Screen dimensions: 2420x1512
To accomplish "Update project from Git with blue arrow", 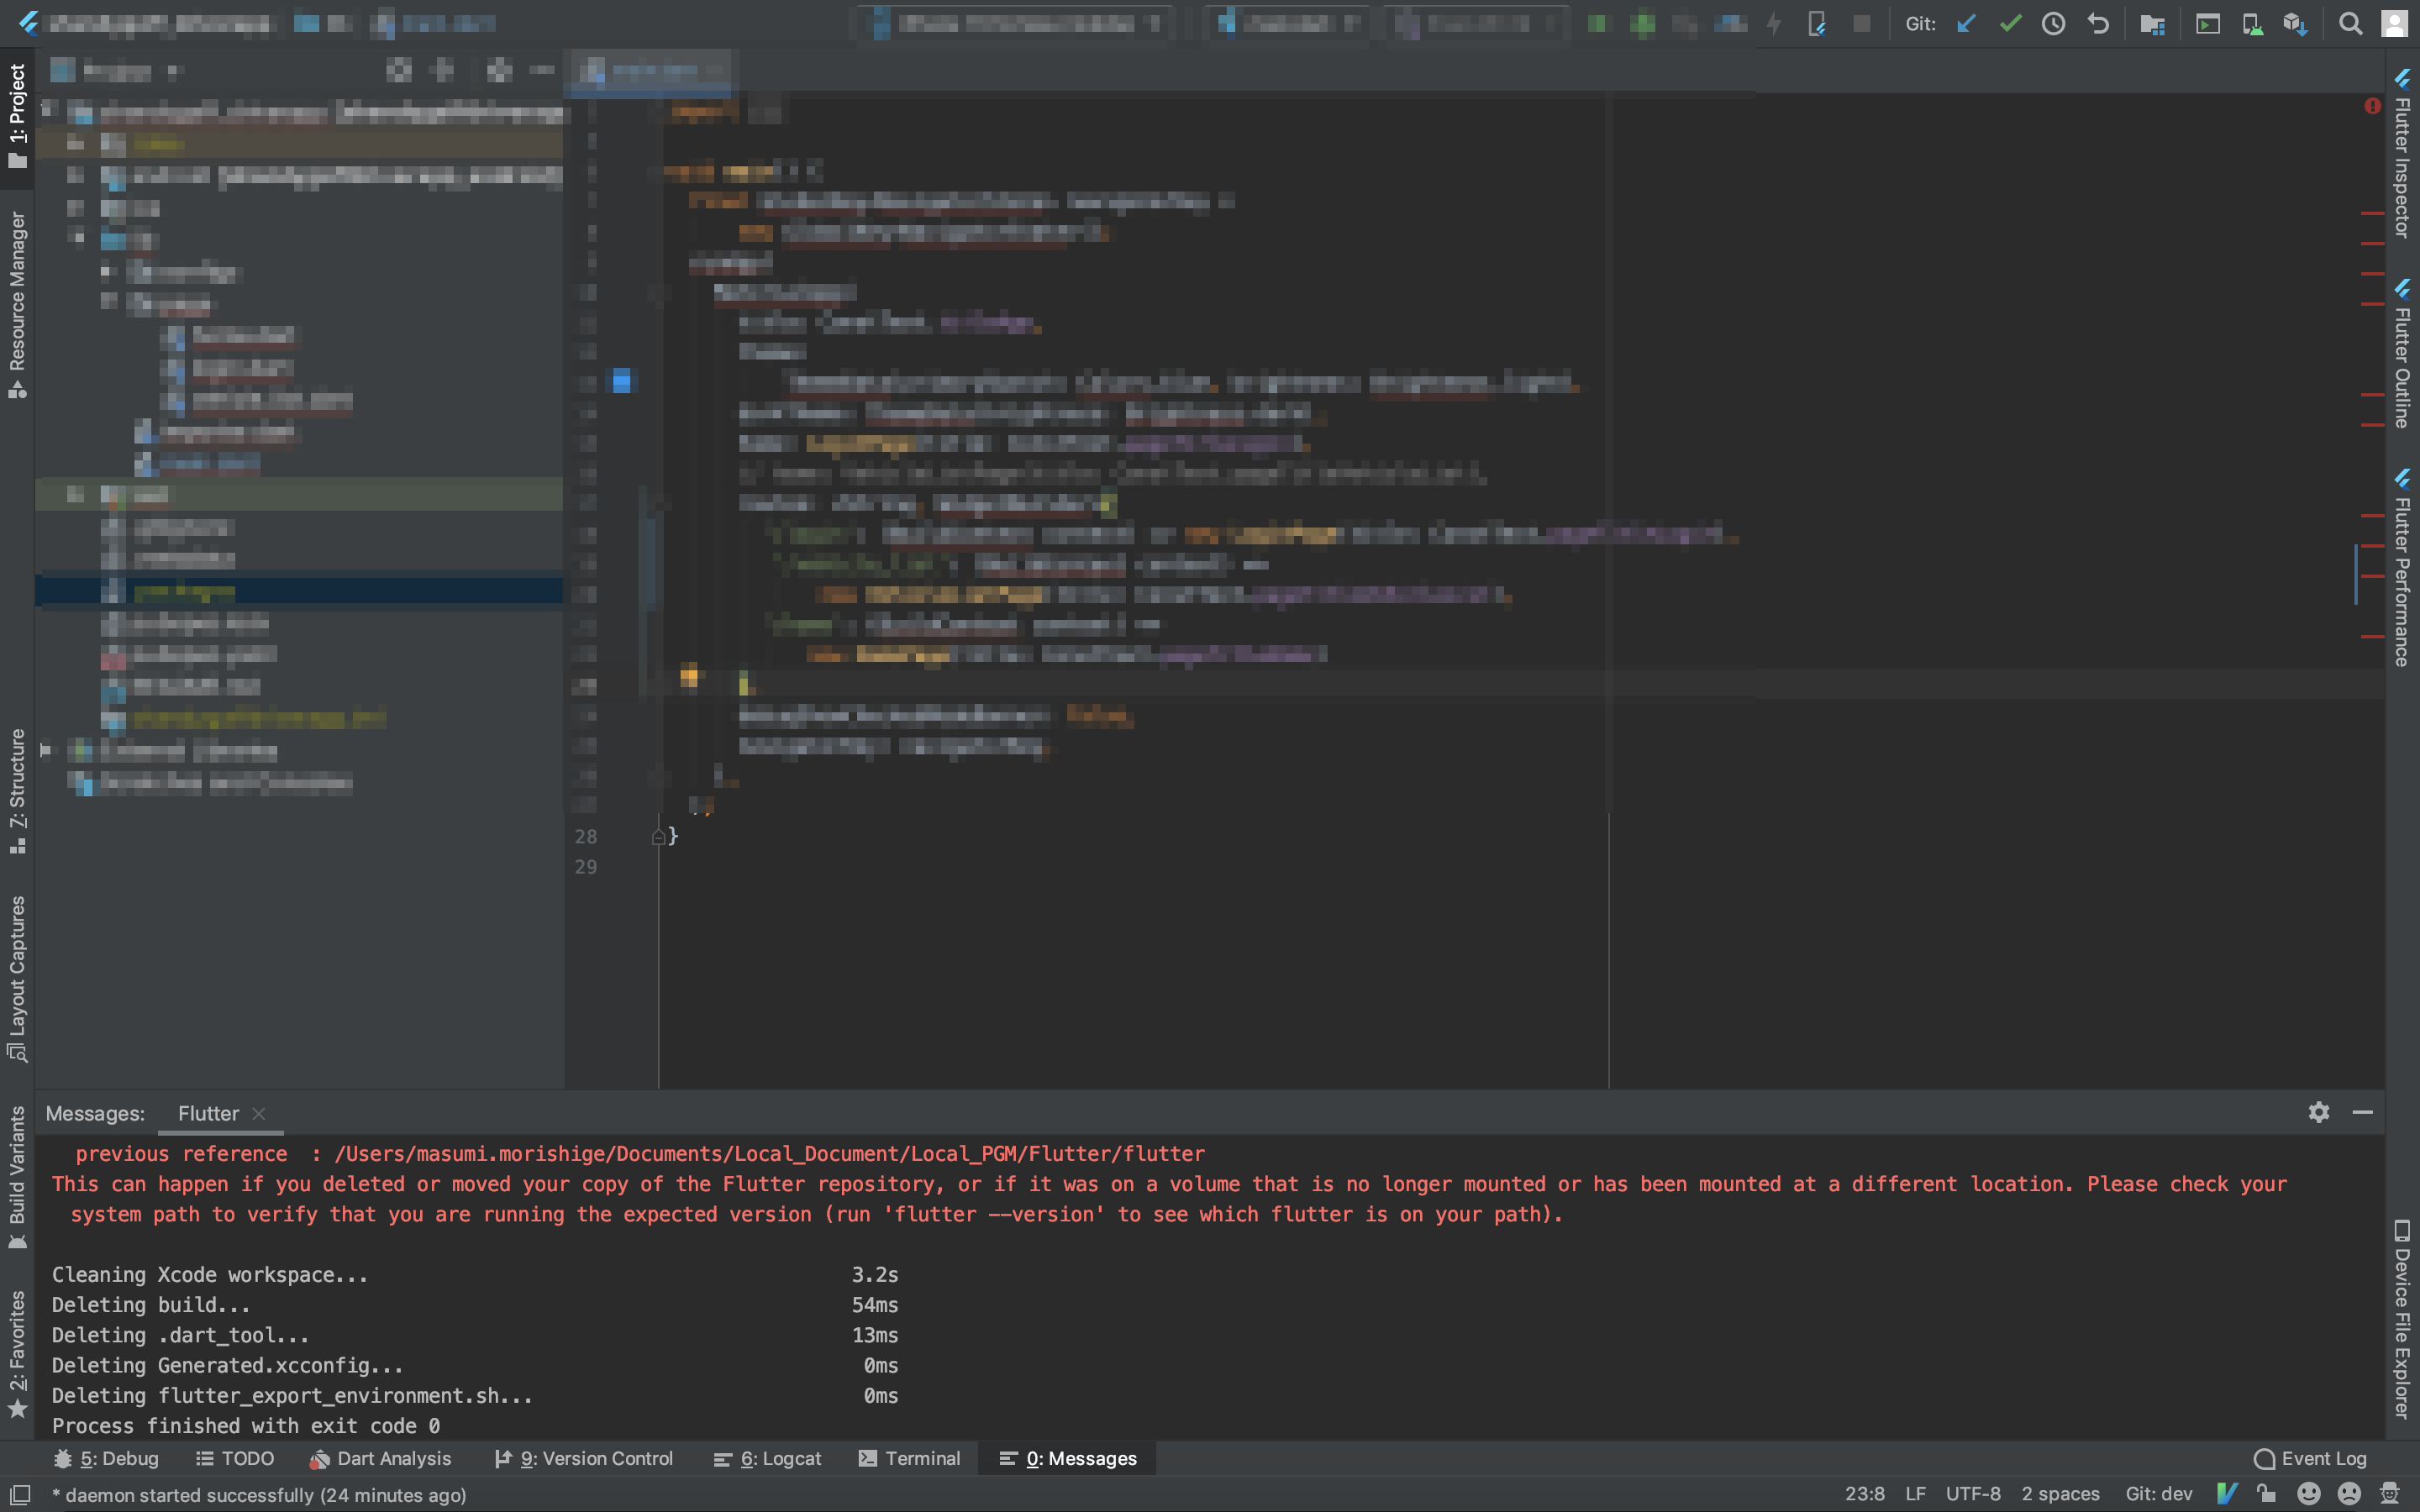I will tap(1965, 23).
